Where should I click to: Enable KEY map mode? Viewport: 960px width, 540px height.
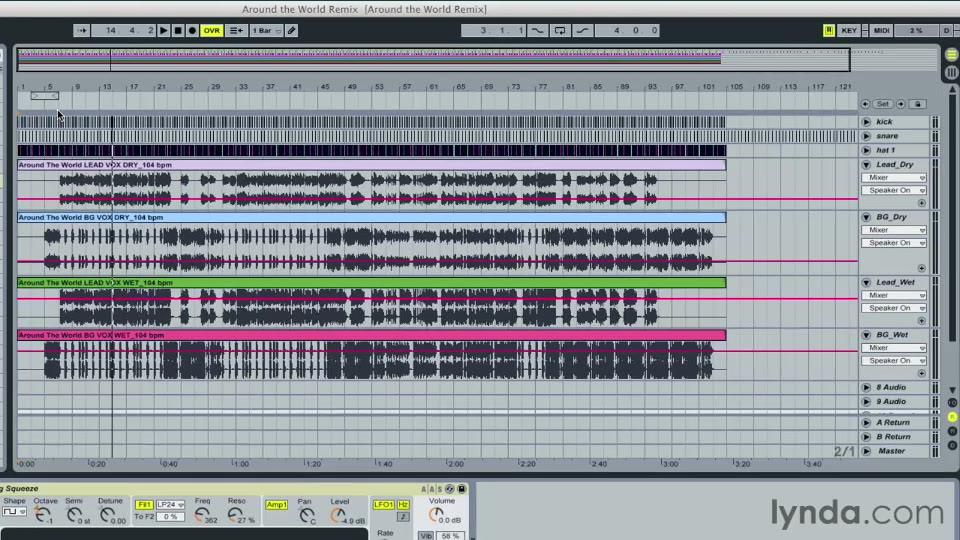849,30
